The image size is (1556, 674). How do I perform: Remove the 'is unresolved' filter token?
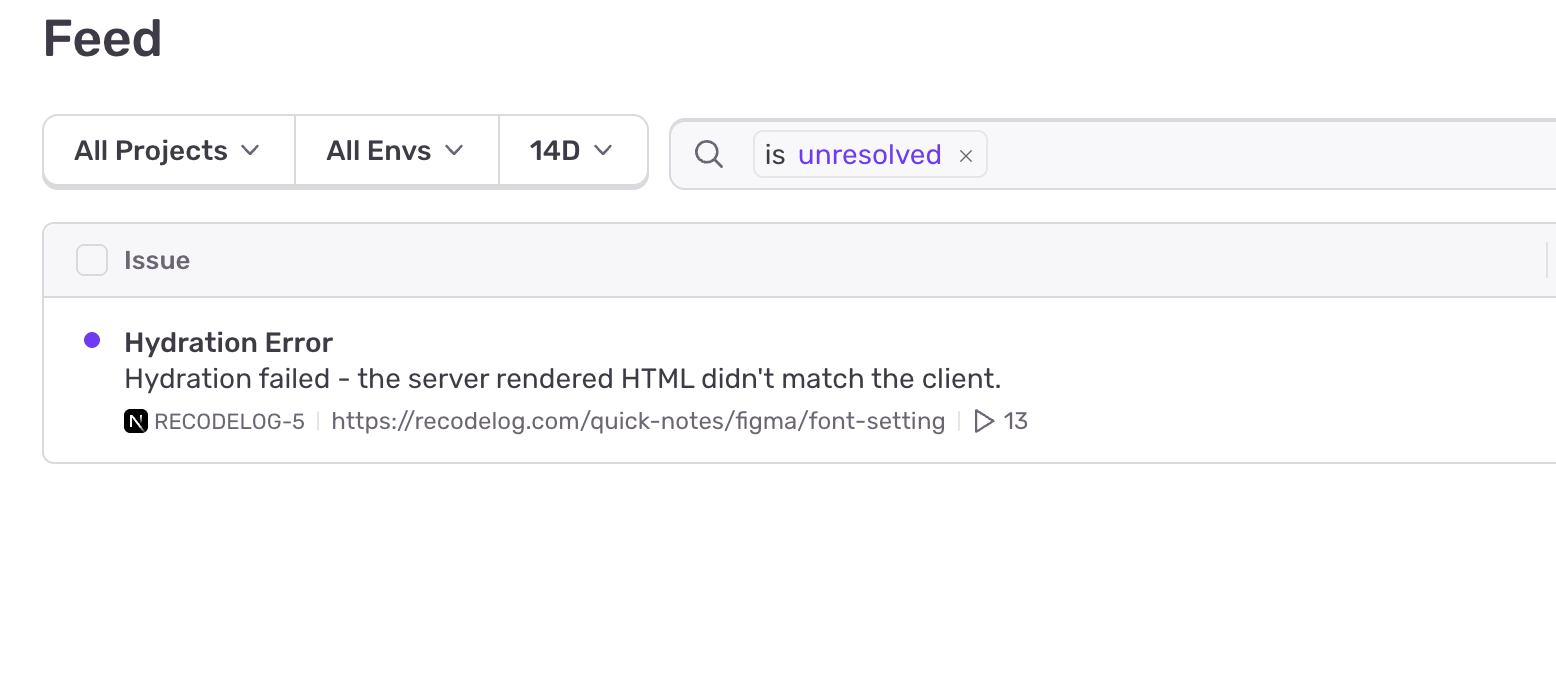point(966,155)
